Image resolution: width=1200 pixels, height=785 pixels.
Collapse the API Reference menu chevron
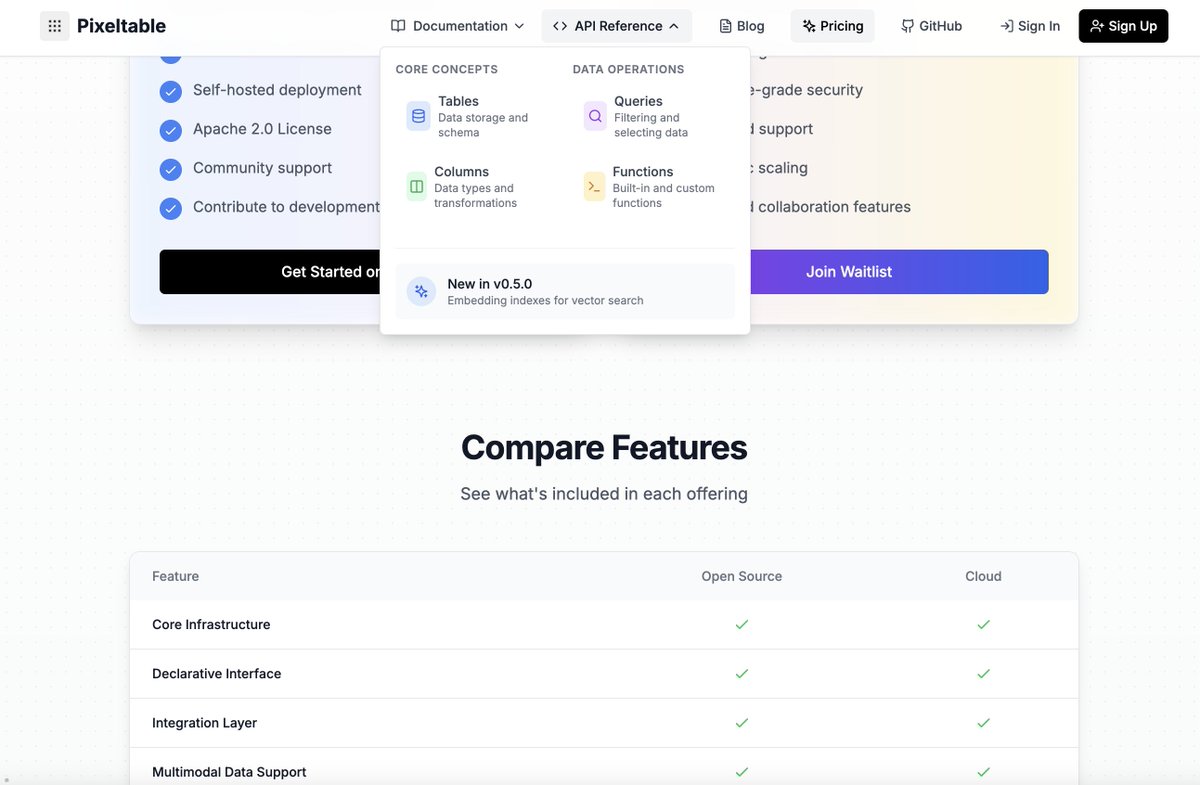(674, 26)
